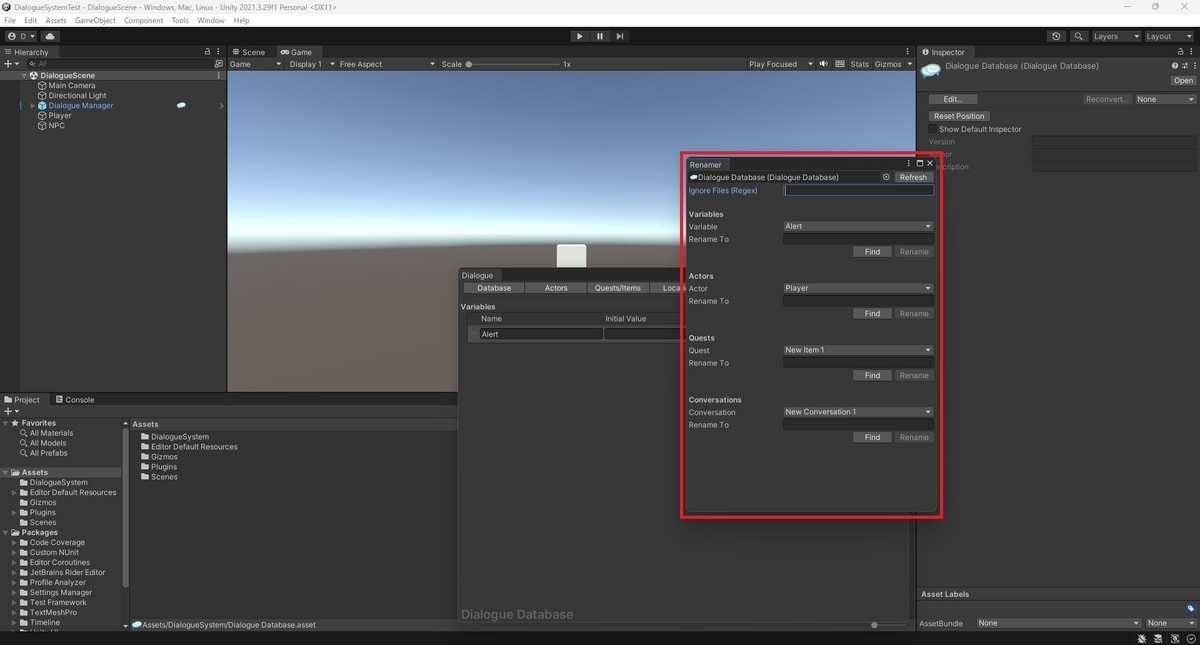The width and height of the screenshot is (1200, 645).
Task: Click the Reset Position button
Action: pyautogui.click(x=959, y=116)
